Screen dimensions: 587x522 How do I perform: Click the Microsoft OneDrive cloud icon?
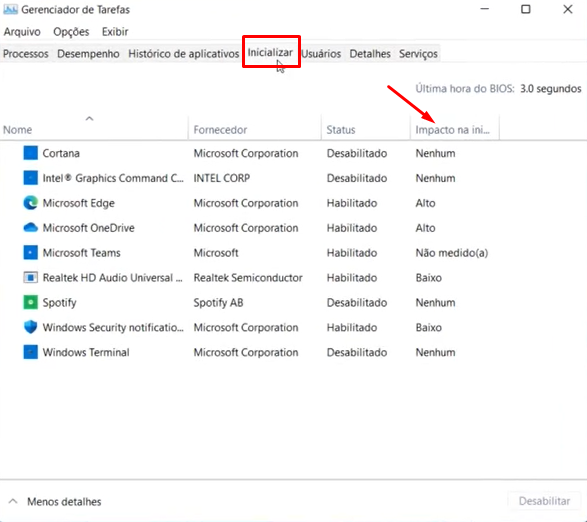coord(30,228)
